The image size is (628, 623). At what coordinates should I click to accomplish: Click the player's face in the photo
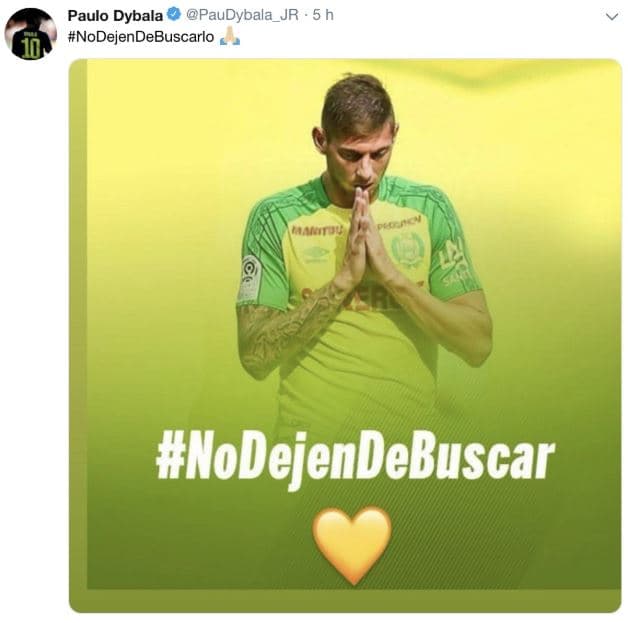point(360,150)
